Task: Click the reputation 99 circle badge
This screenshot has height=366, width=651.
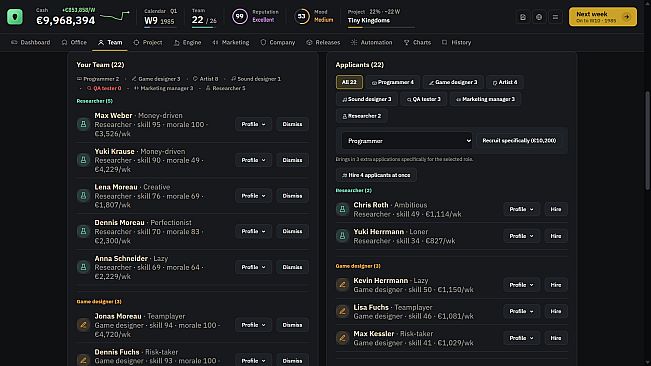Action: tap(240, 17)
